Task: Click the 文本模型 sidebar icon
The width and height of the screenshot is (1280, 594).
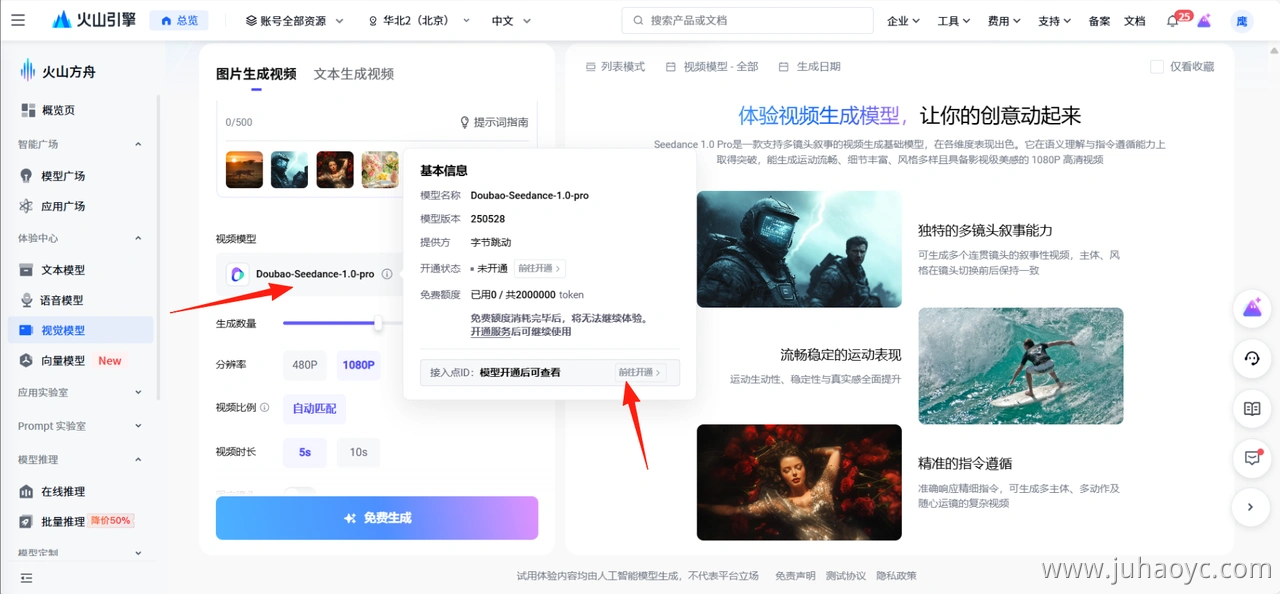Action: click(x=27, y=270)
